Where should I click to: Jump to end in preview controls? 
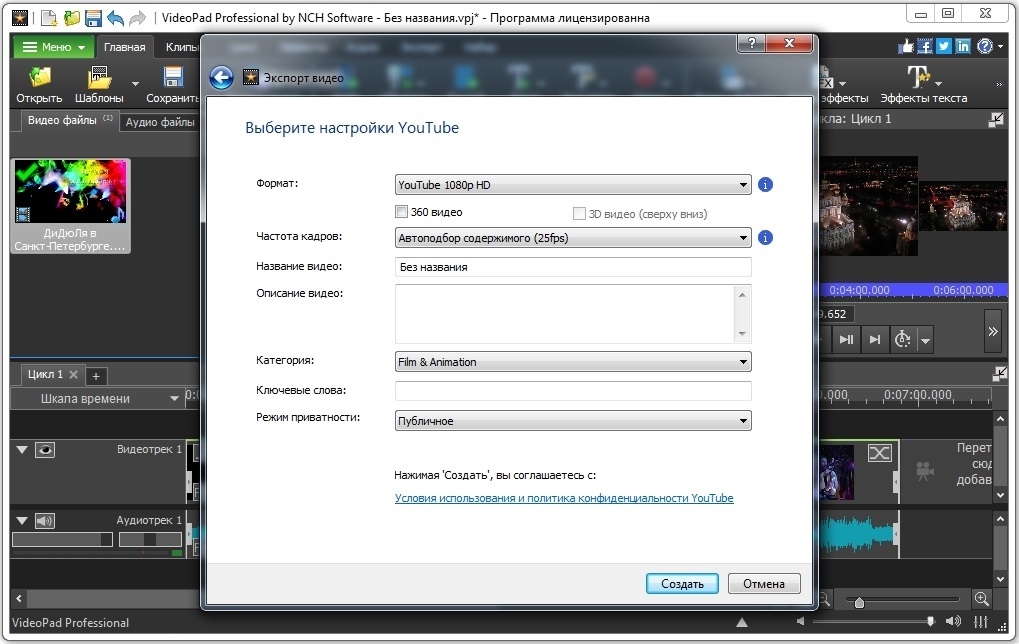(875, 339)
